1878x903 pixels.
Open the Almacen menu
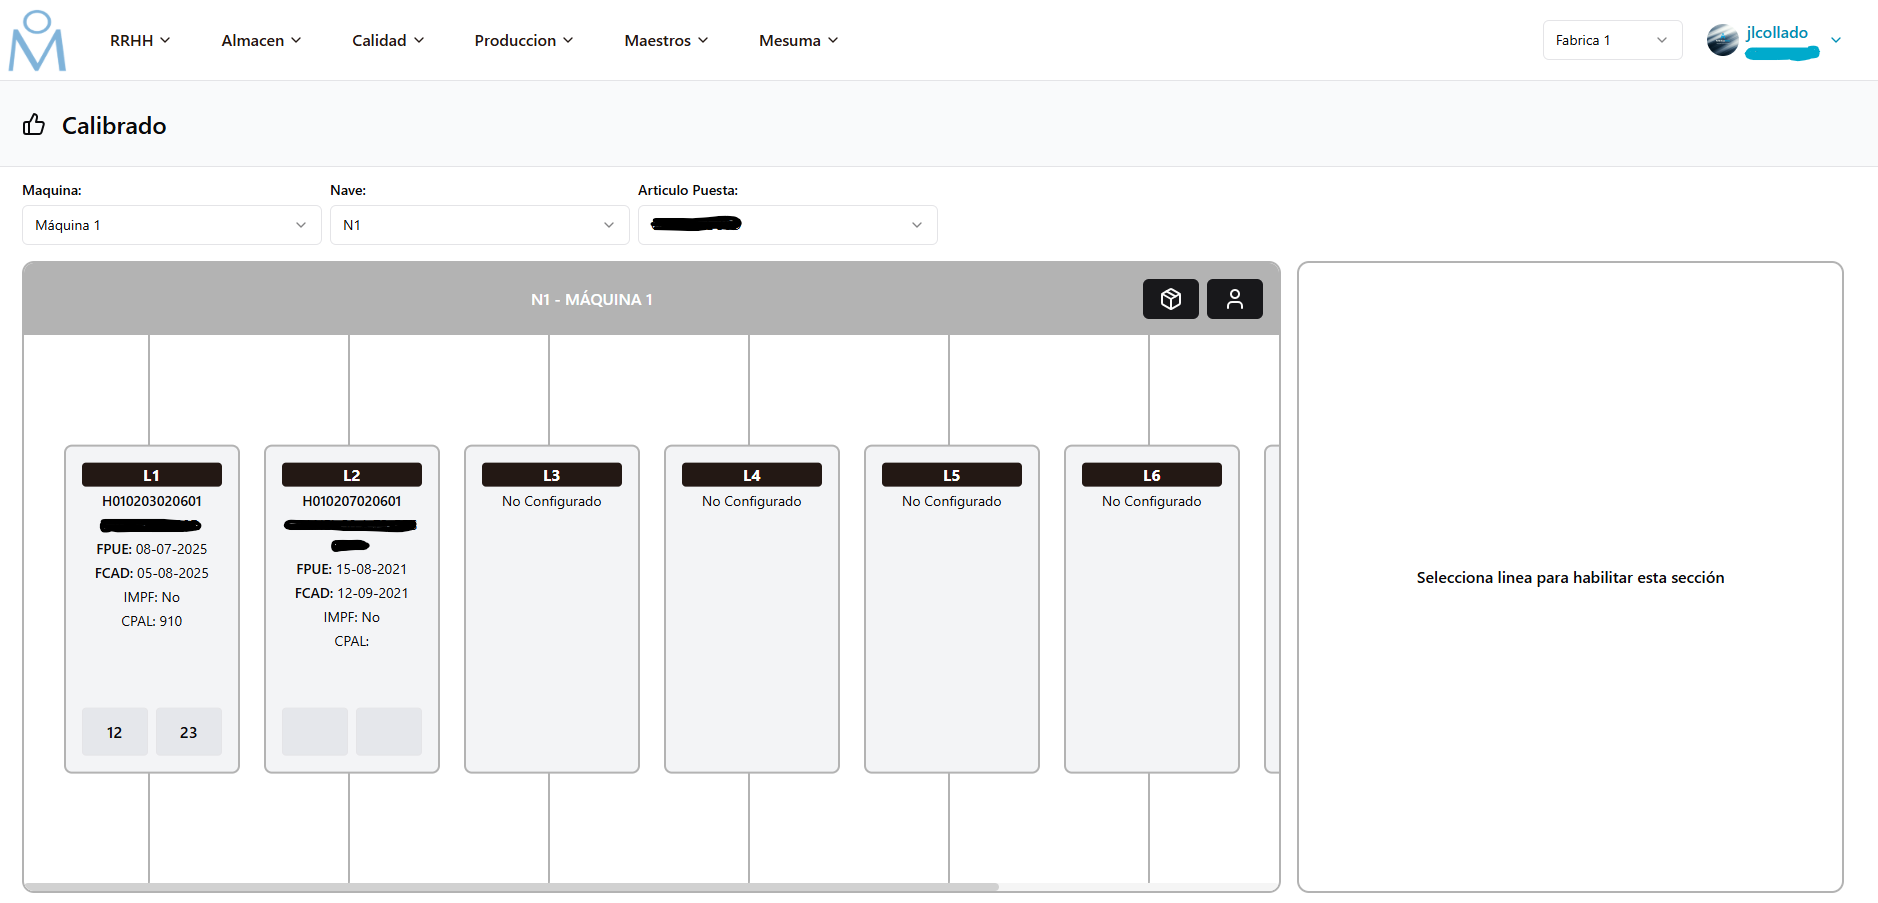point(261,40)
